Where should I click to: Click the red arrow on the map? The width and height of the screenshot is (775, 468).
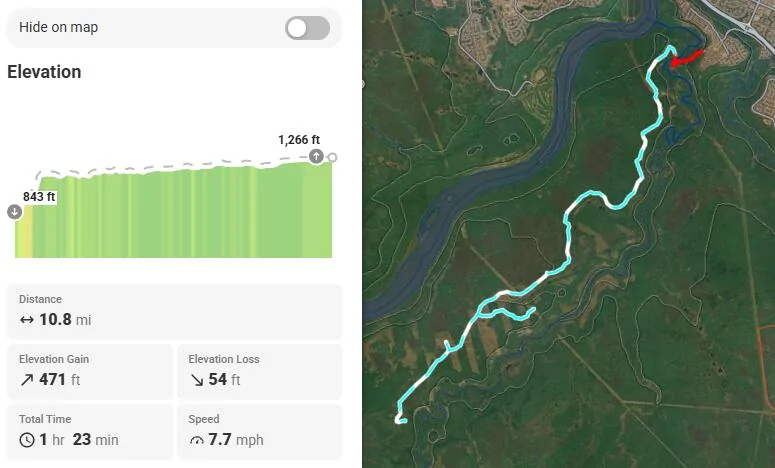tap(687, 58)
